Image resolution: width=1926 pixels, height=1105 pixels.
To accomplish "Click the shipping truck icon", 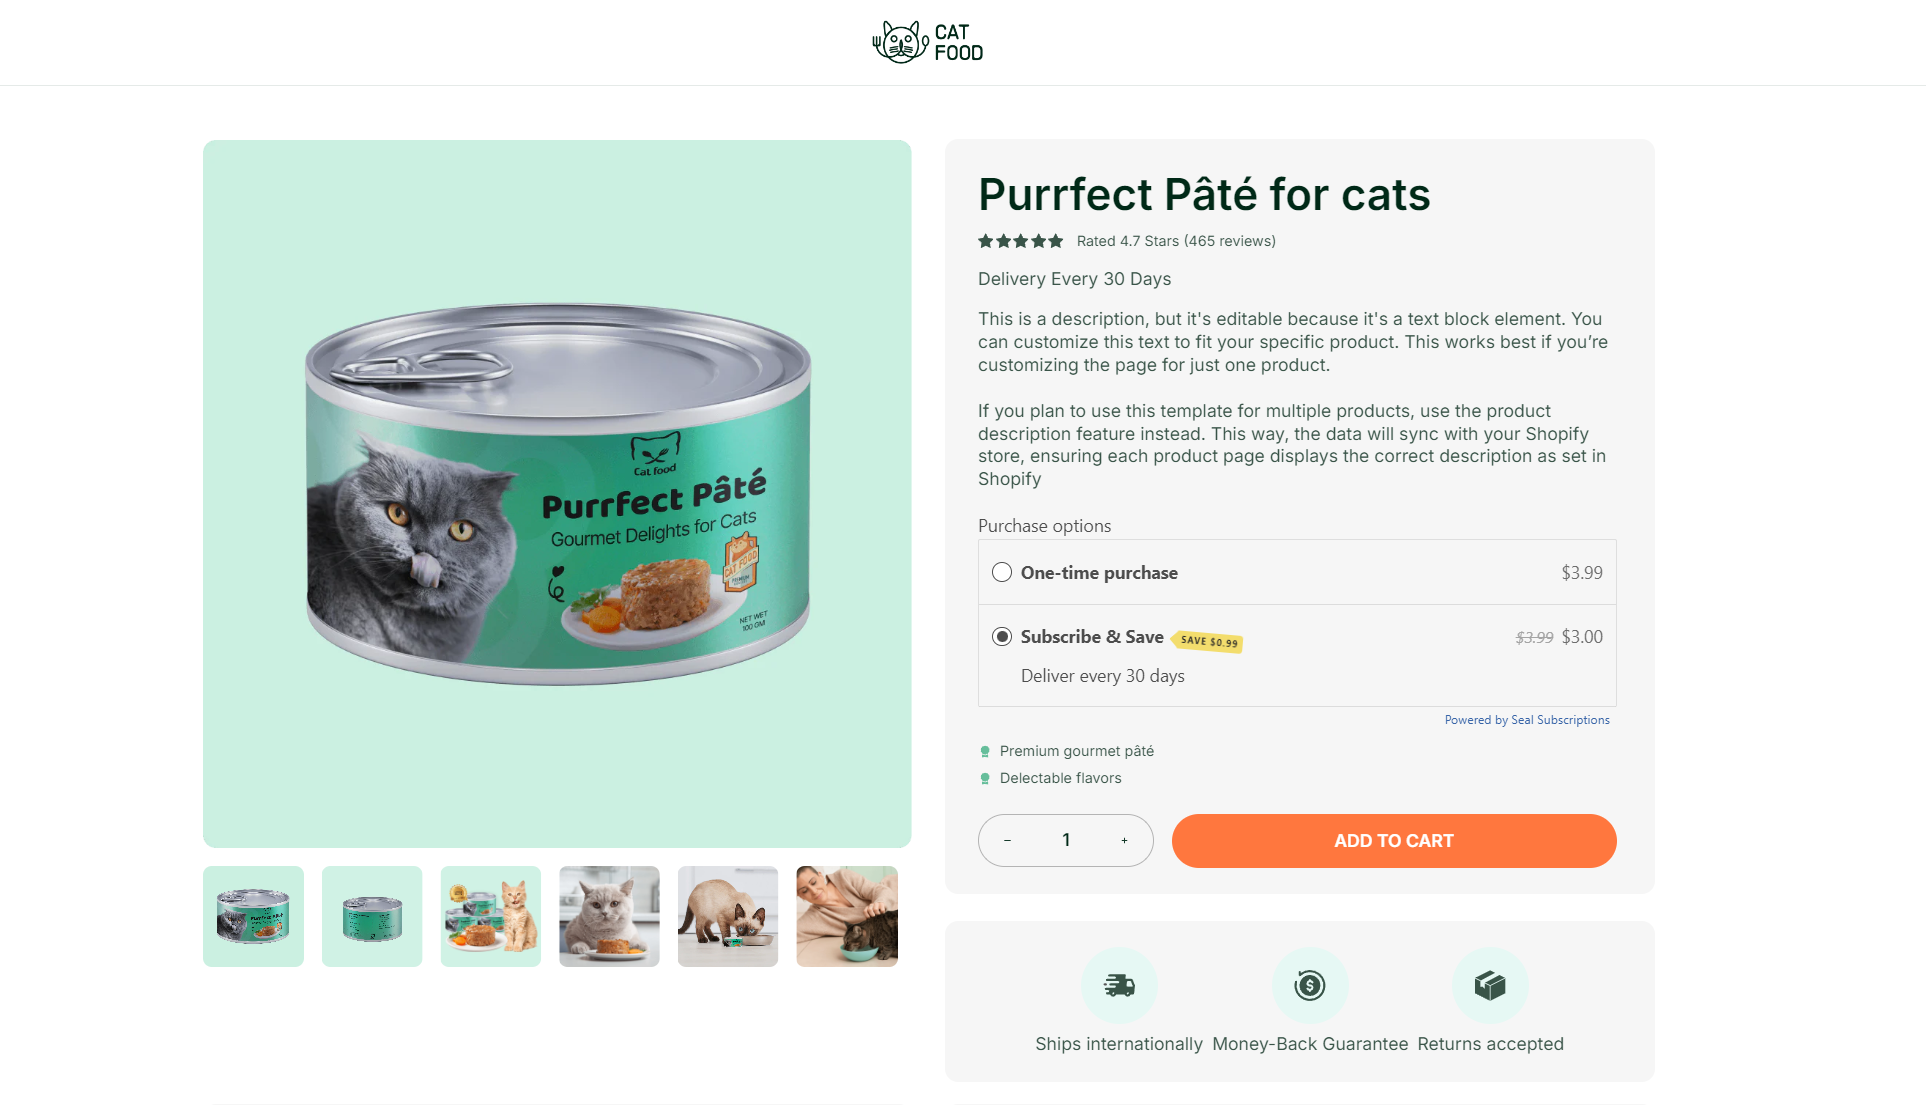I will [x=1119, y=986].
